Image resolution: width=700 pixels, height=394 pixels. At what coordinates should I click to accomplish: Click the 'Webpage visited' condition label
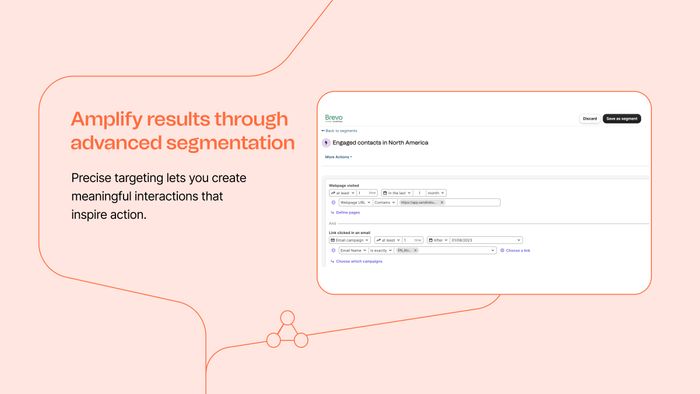click(344, 186)
